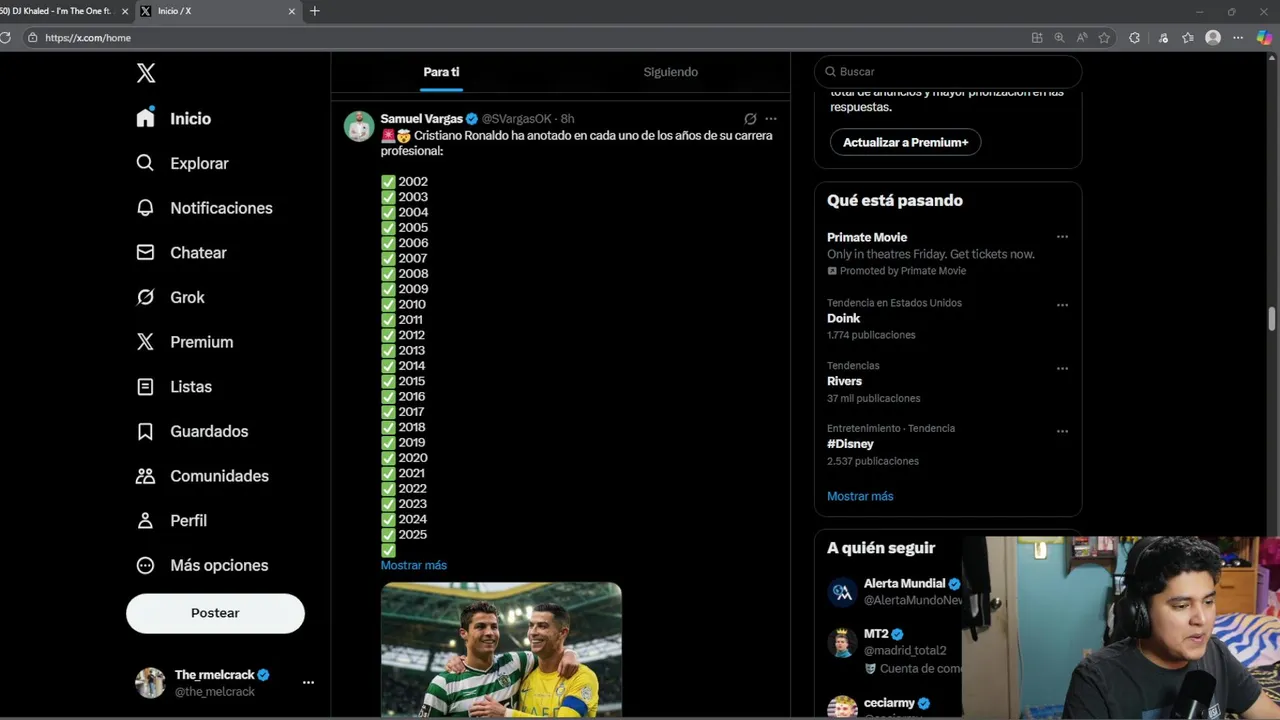Open Samuel Vargas profile name link
This screenshot has height=720, width=1280.
(421, 118)
